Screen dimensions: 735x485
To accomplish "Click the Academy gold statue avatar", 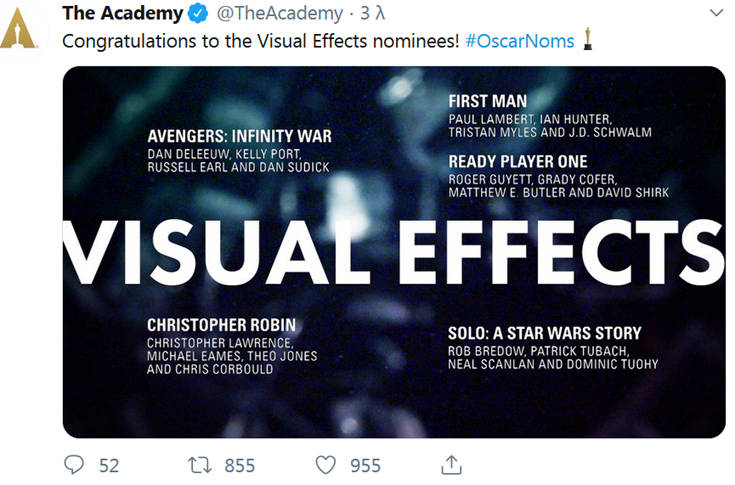I will point(19,29).
